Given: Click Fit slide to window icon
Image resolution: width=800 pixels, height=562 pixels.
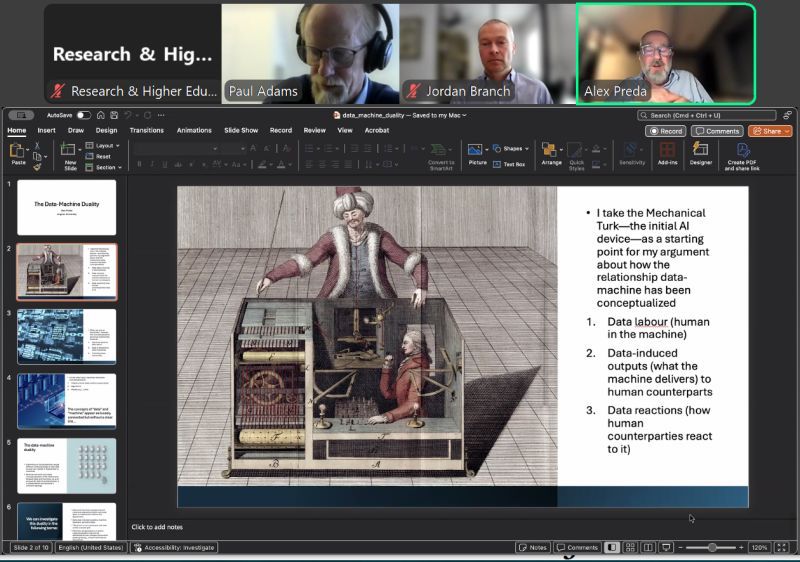Looking at the screenshot, I should [x=782, y=548].
